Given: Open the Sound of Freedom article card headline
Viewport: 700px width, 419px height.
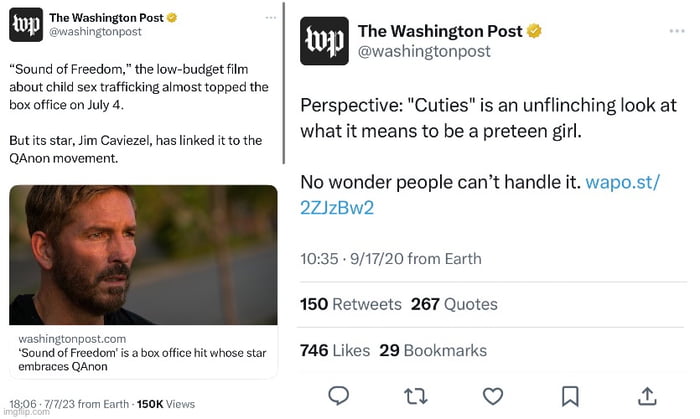Looking at the screenshot, I should (x=118, y=359).
